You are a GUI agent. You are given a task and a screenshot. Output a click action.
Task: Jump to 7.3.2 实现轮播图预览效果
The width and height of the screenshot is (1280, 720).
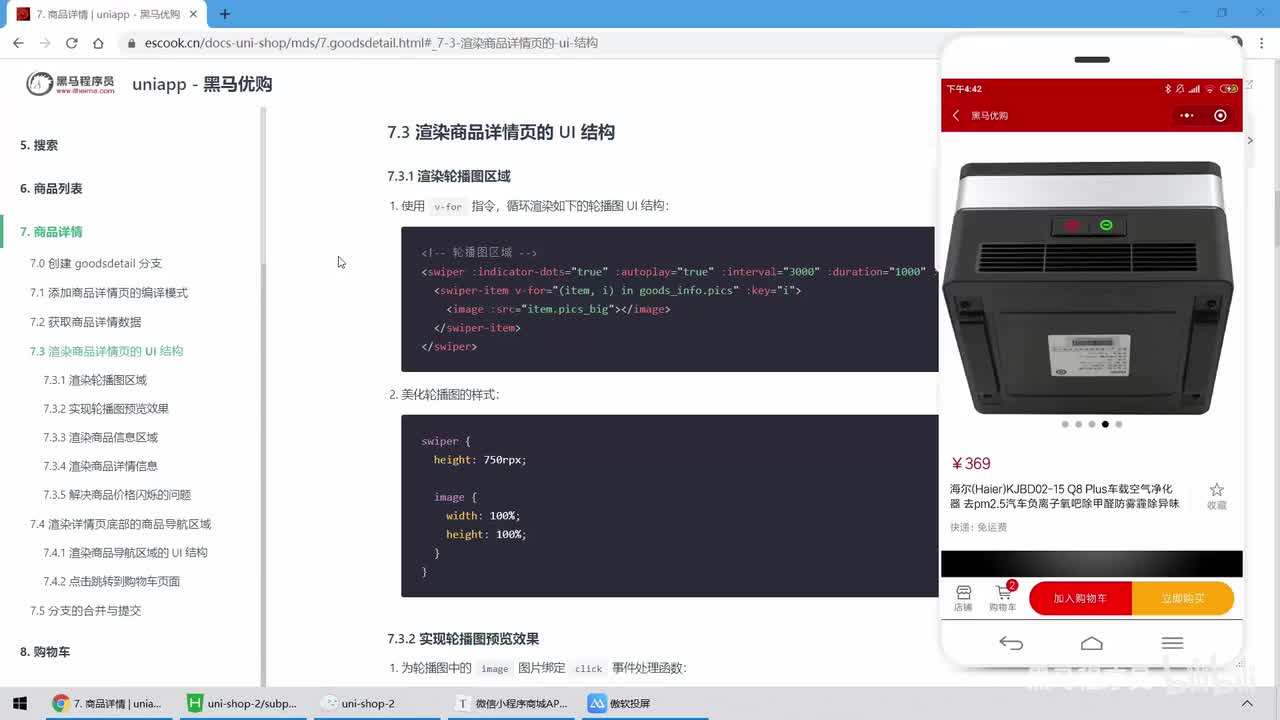tap(106, 409)
